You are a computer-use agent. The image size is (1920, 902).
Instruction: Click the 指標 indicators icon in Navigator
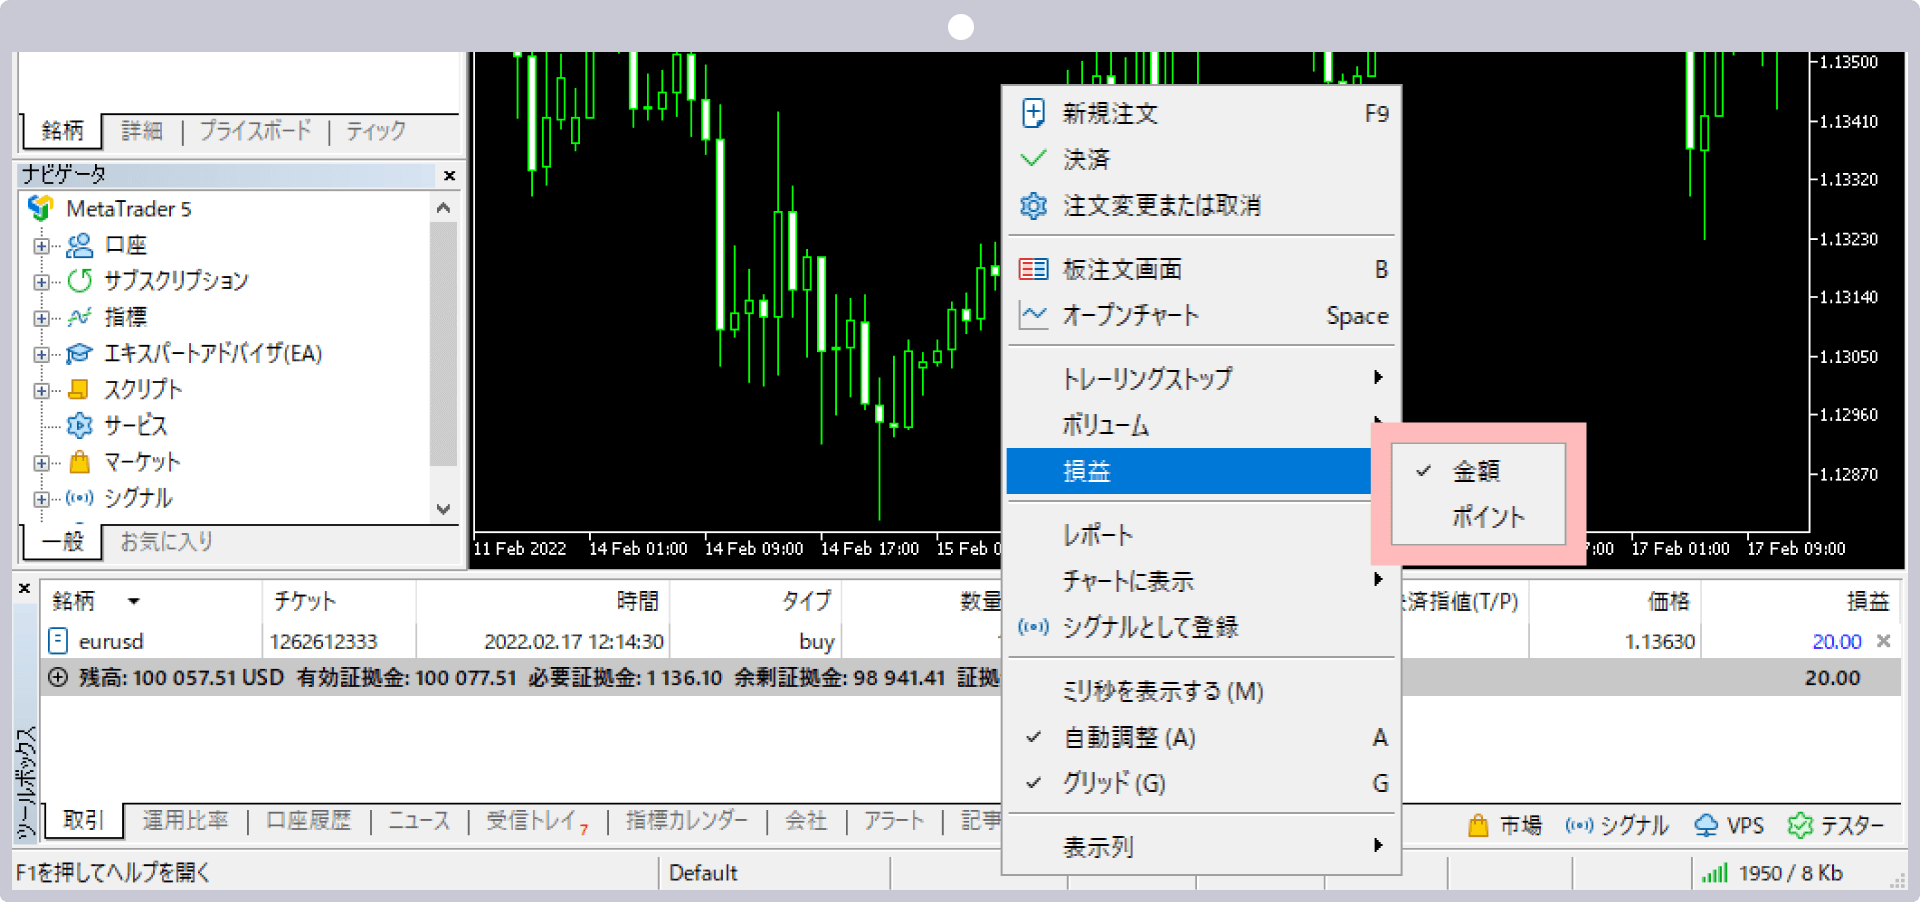(79, 317)
